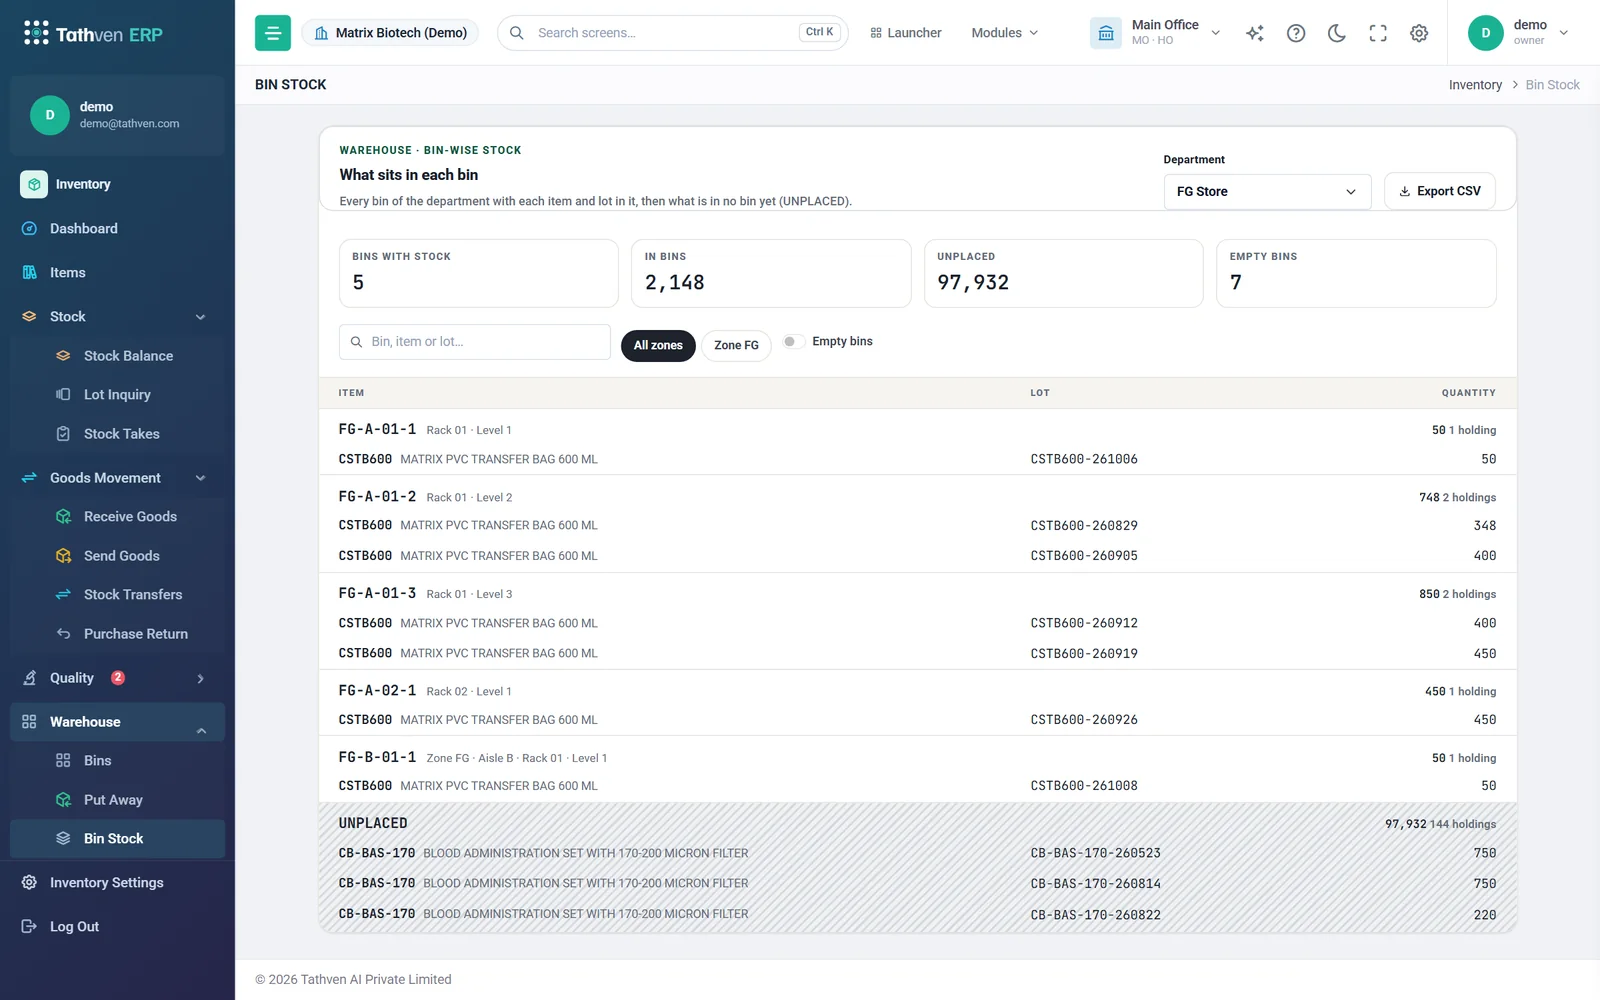Expand the Quality section
The height and width of the screenshot is (1000, 1600).
(x=200, y=678)
